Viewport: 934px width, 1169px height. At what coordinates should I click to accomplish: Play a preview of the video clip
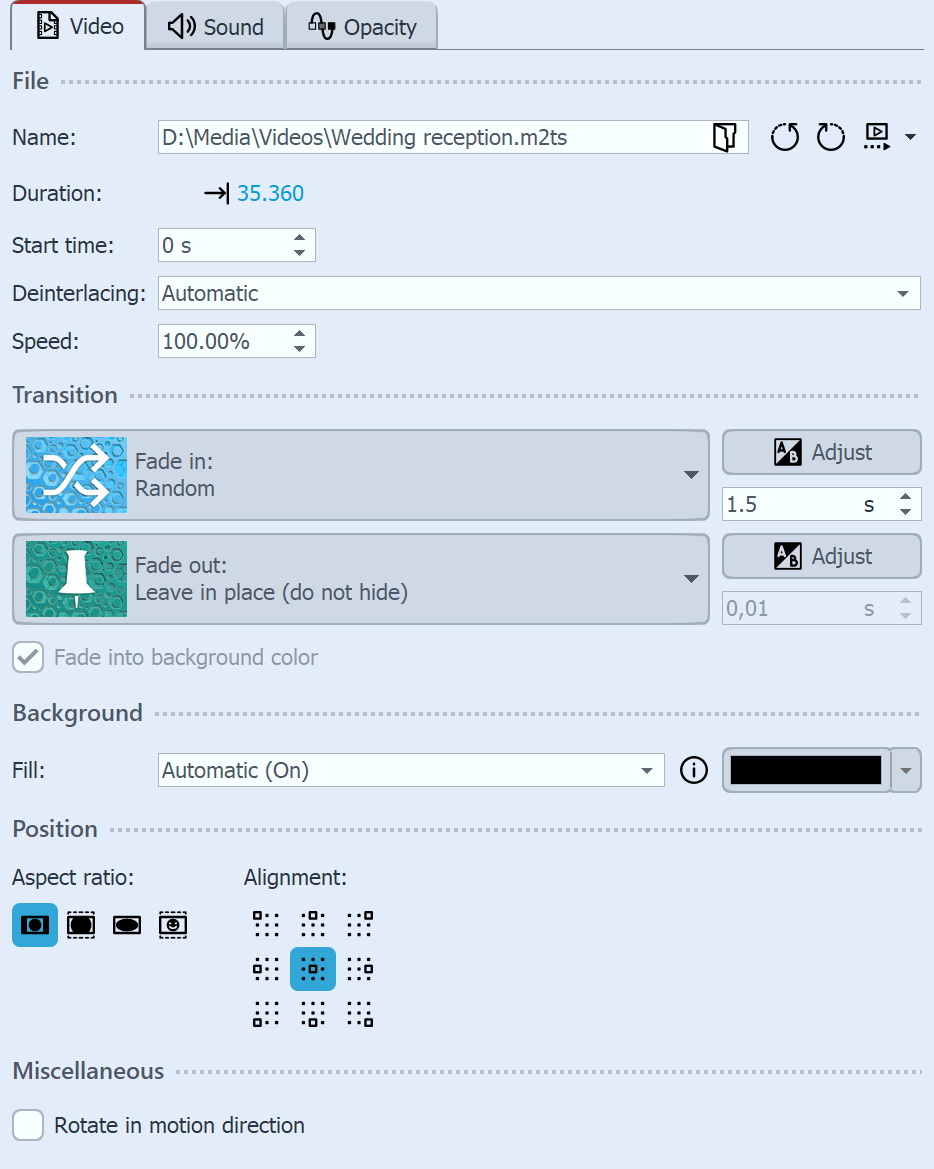(875, 137)
